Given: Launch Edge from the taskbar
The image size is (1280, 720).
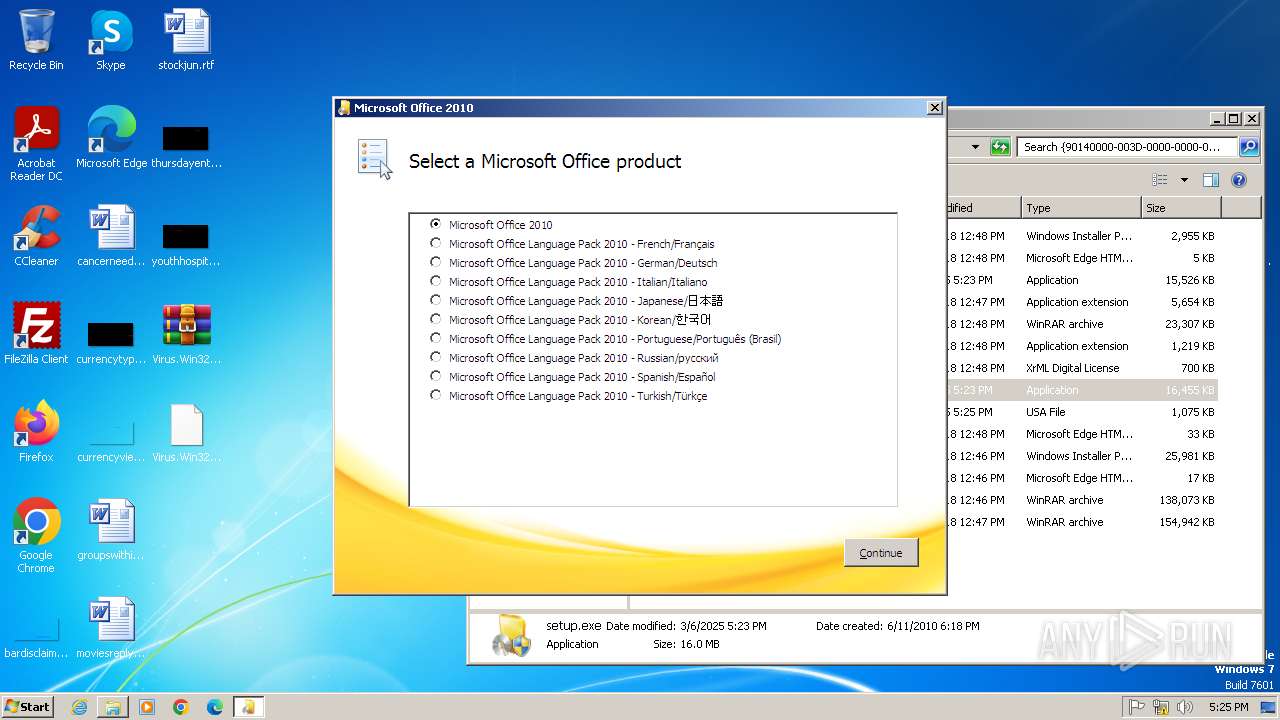Looking at the screenshot, I should (215, 707).
